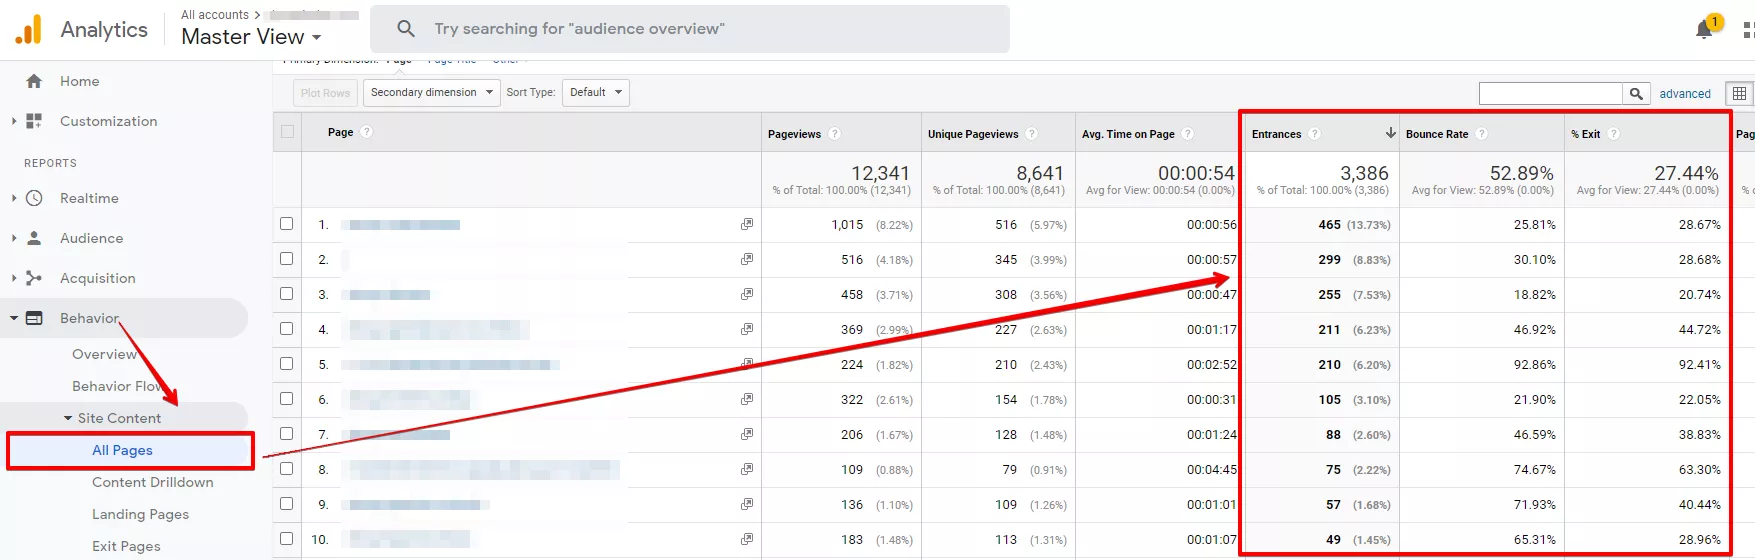1755x560 pixels.
Task: Click the All accounts breadcrumb link
Action: tap(215, 15)
